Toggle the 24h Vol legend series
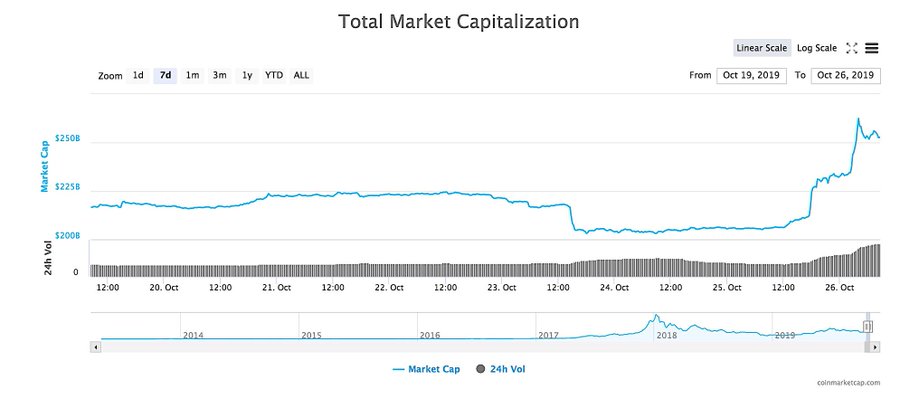The width and height of the screenshot is (900, 399). coord(501,369)
